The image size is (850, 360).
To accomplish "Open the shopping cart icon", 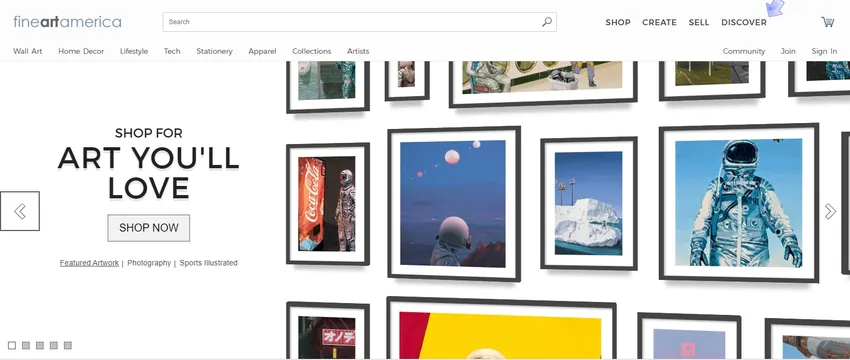I will [x=828, y=22].
